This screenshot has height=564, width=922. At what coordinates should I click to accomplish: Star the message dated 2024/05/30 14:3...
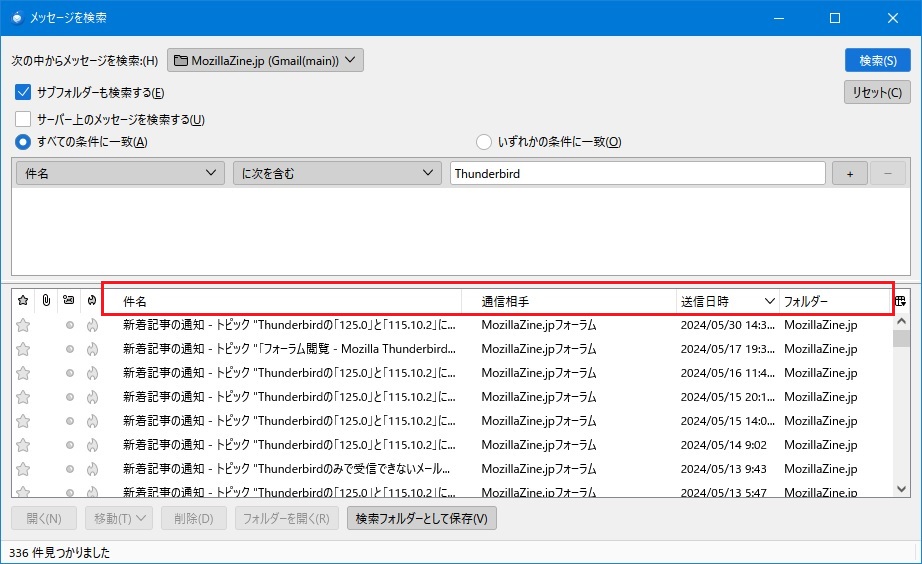(23, 325)
